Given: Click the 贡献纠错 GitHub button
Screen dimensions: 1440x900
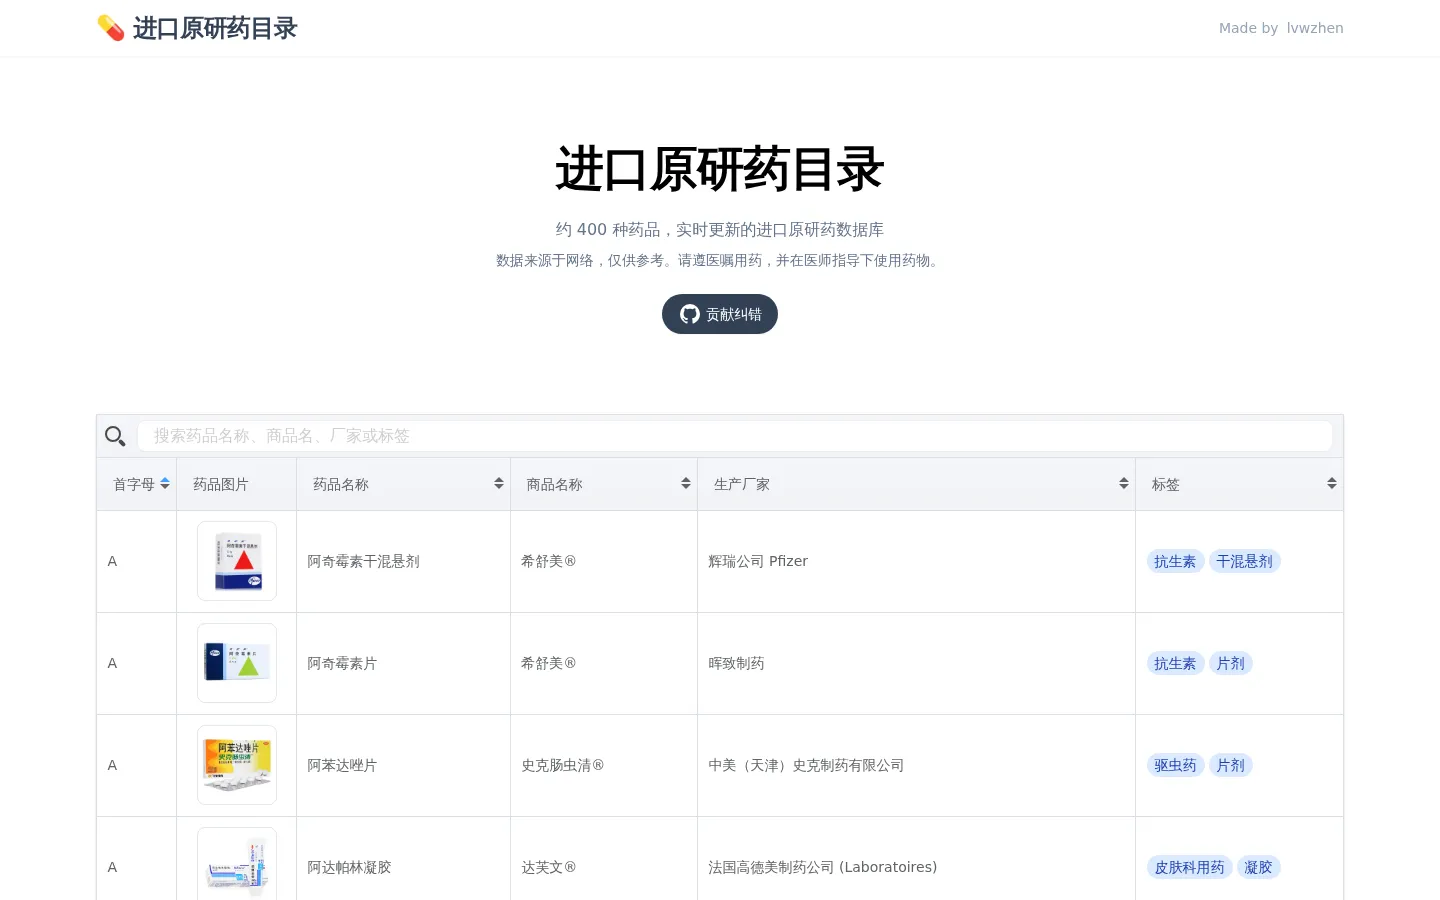Looking at the screenshot, I should pos(720,314).
